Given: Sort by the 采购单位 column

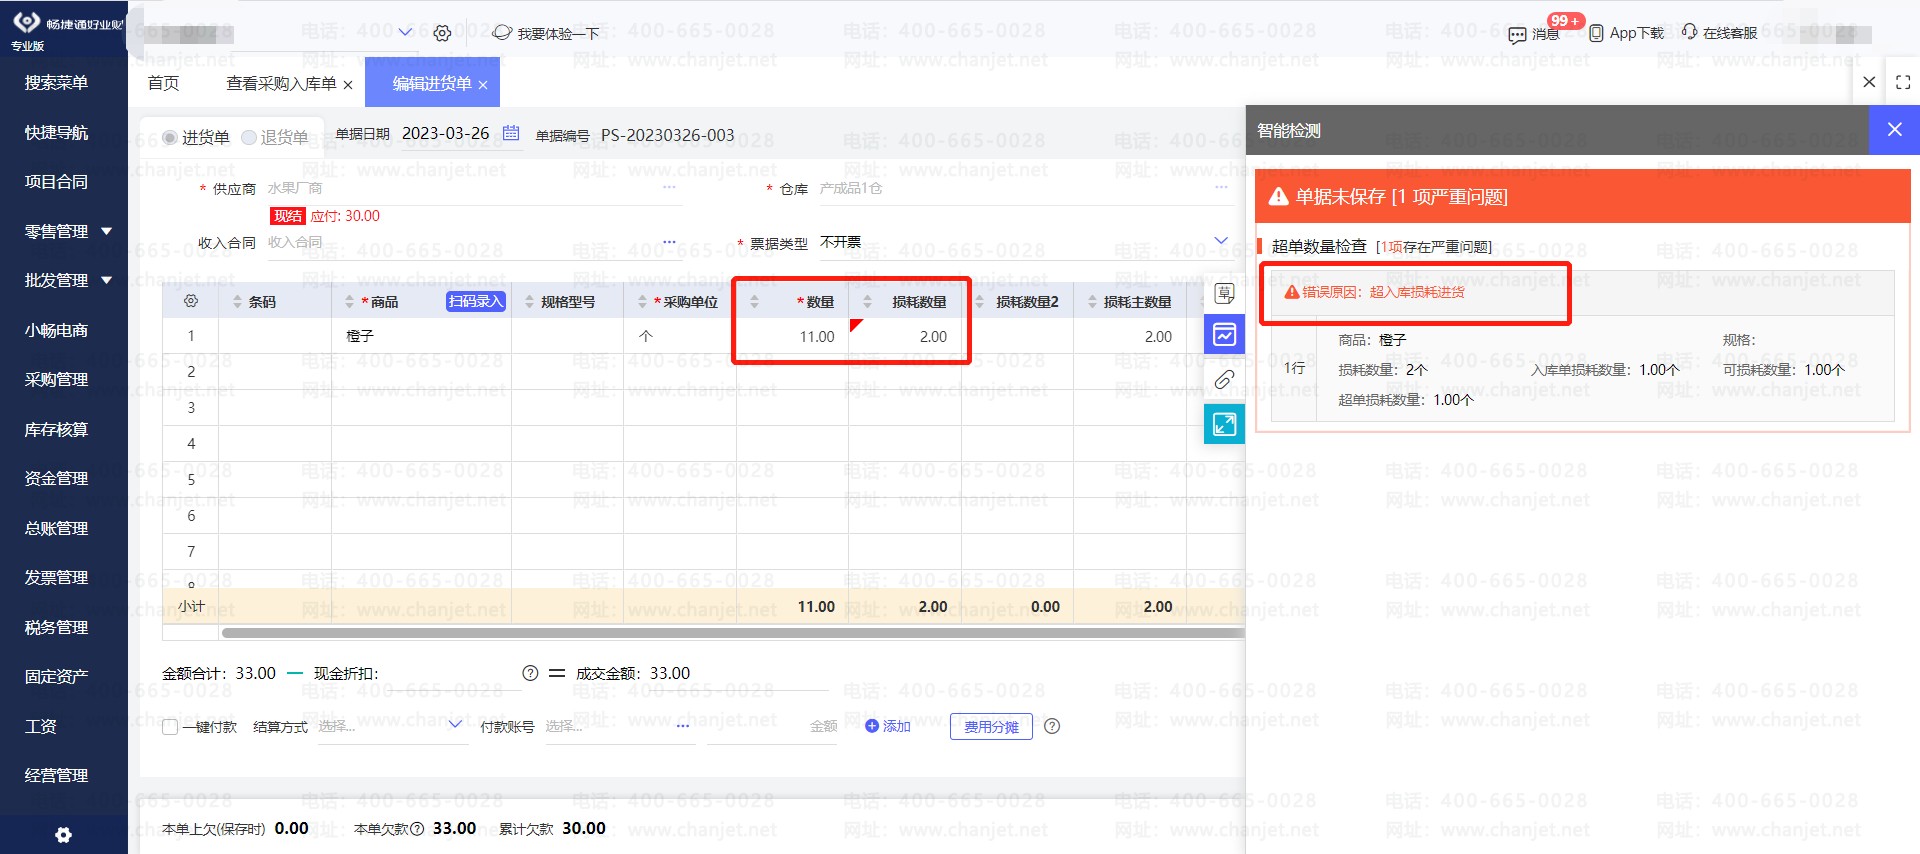Looking at the screenshot, I should 642,301.
